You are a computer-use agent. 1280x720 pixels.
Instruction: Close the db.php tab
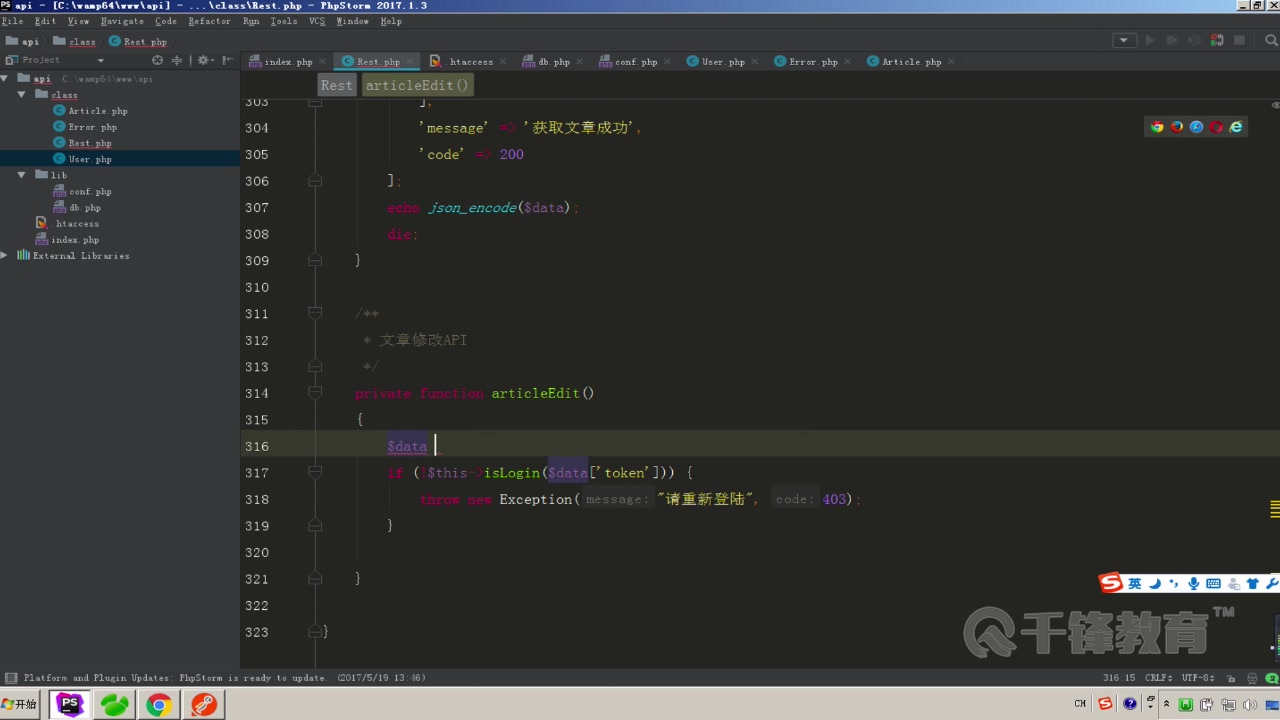click(x=579, y=62)
